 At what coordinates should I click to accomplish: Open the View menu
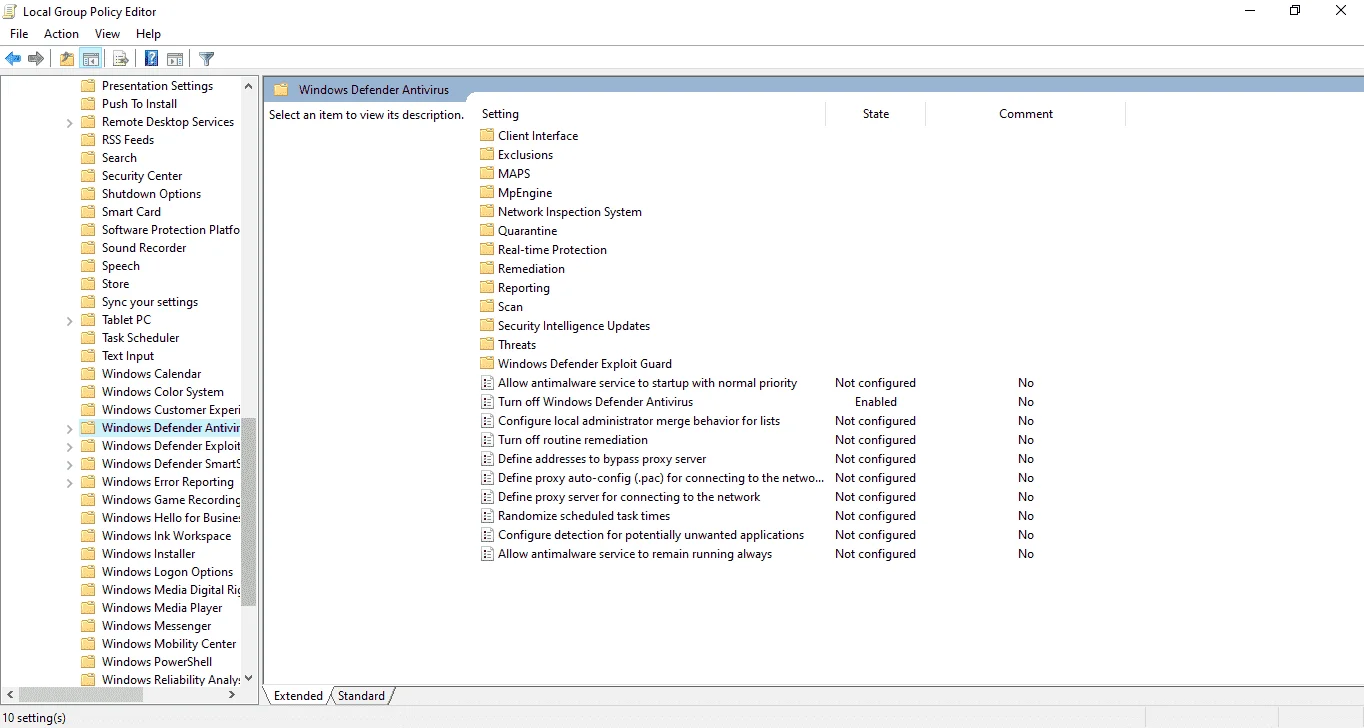click(x=107, y=34)
